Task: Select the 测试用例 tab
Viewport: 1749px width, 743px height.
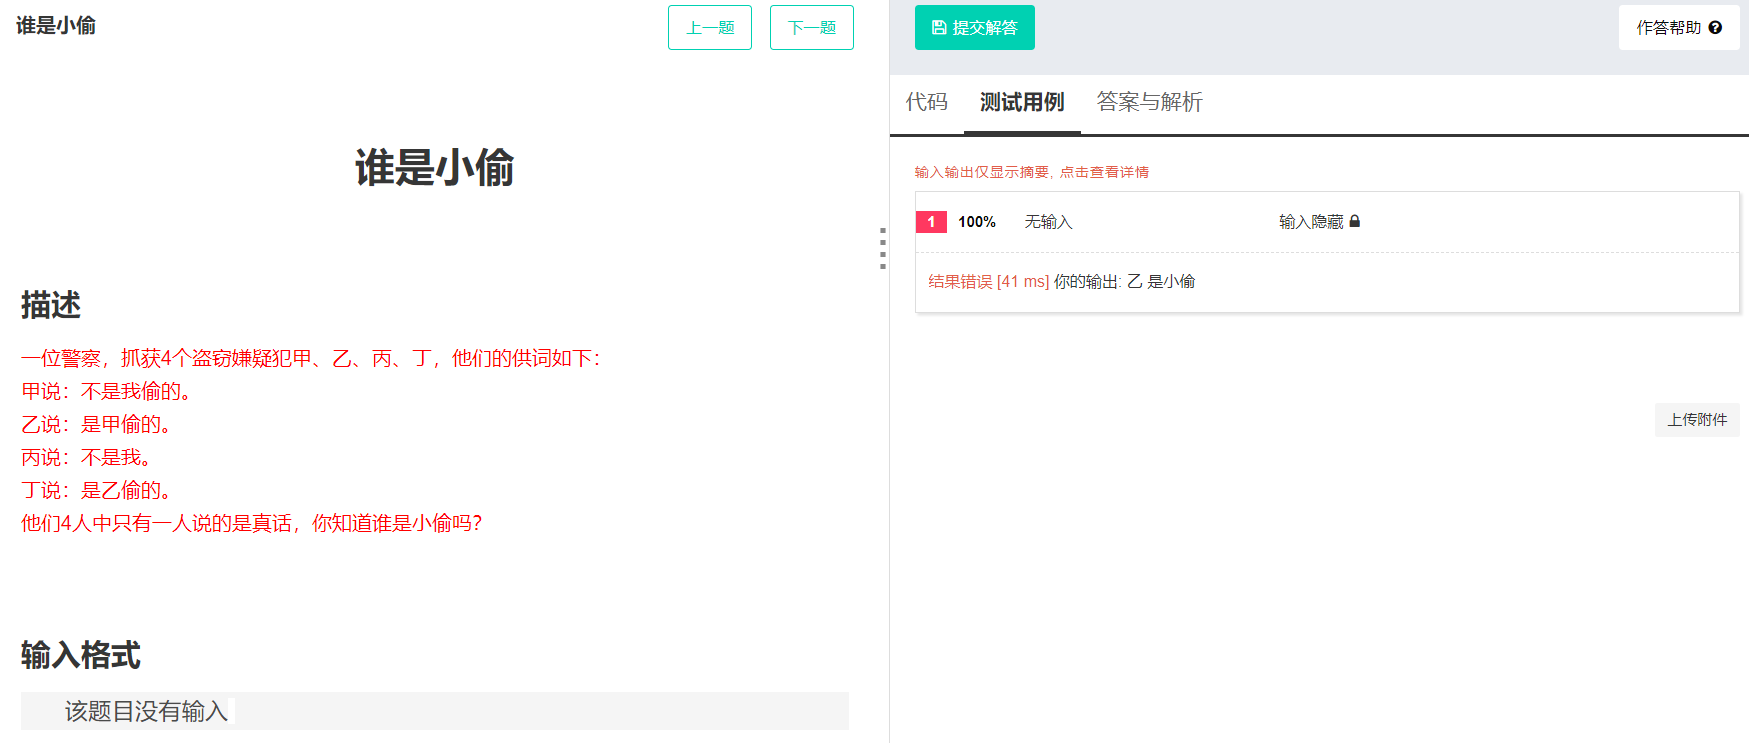Action: (x=1022, y=102)
